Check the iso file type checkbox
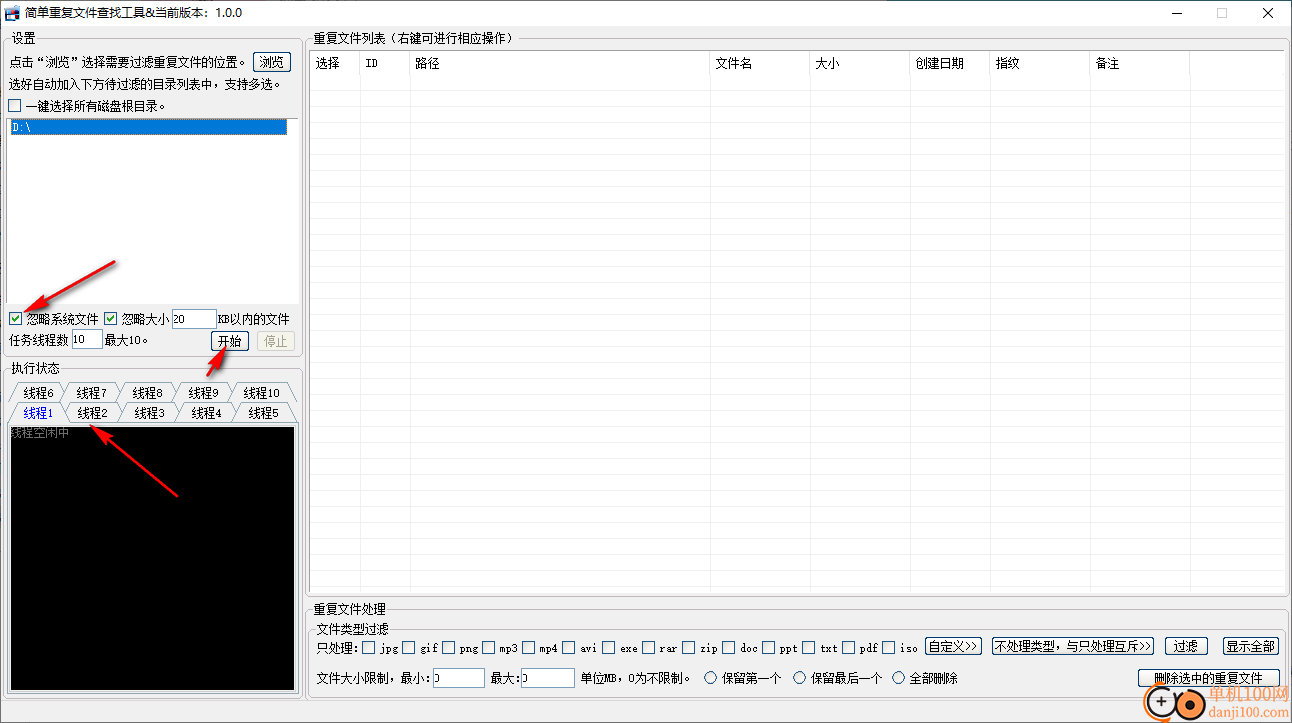Viewport: 1292px width, 723px height. [x=889, y=647]
